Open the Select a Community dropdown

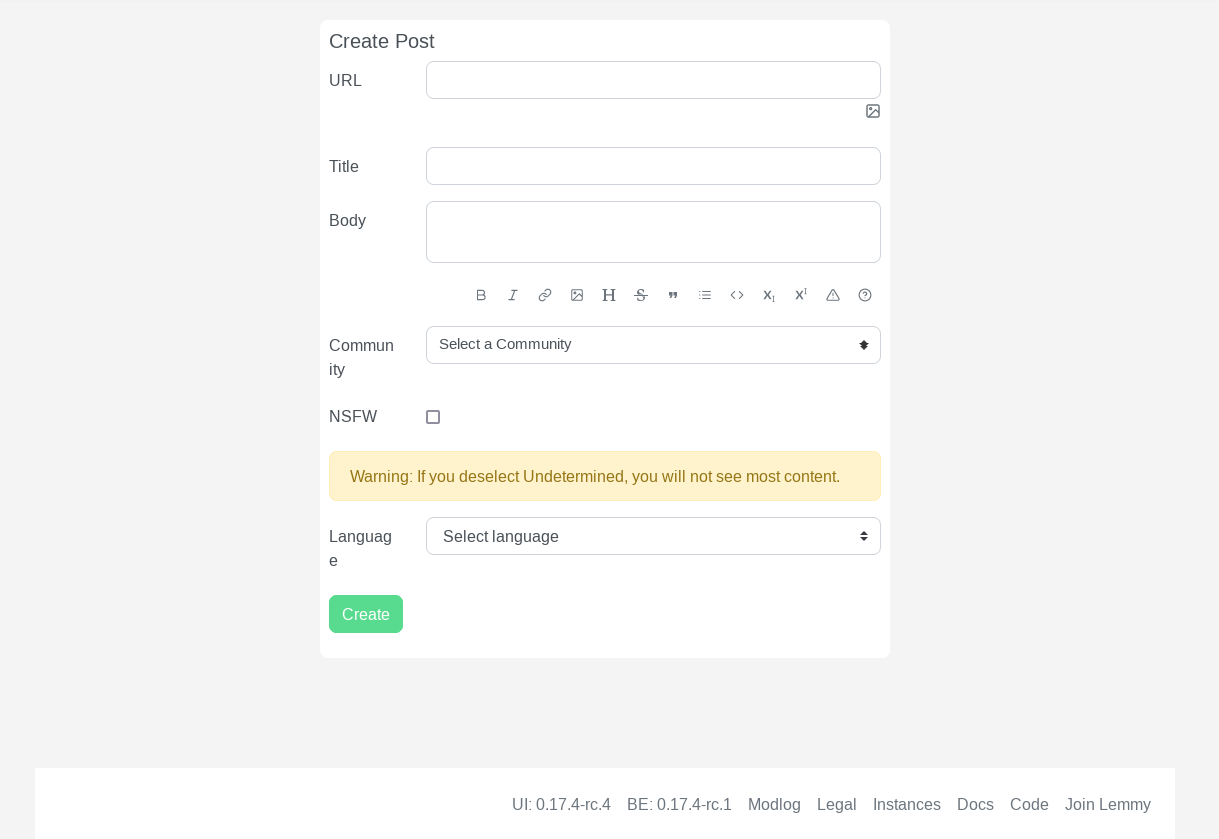653,344
